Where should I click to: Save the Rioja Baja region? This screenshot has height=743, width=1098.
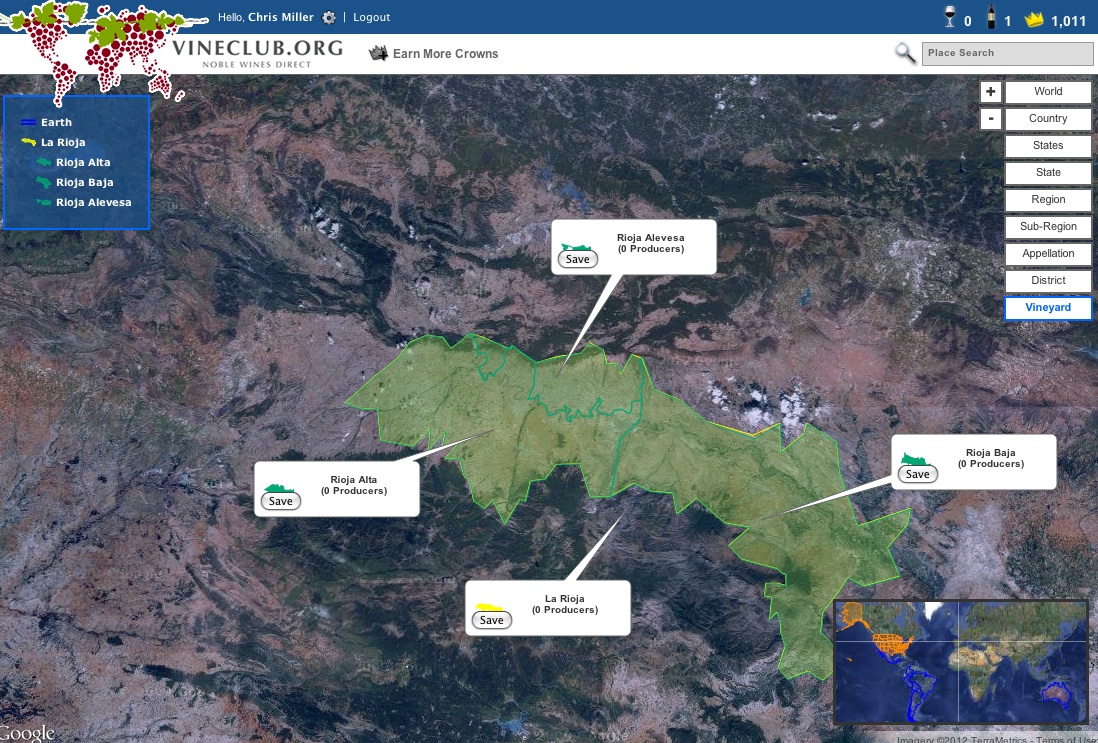click(917, 474)
